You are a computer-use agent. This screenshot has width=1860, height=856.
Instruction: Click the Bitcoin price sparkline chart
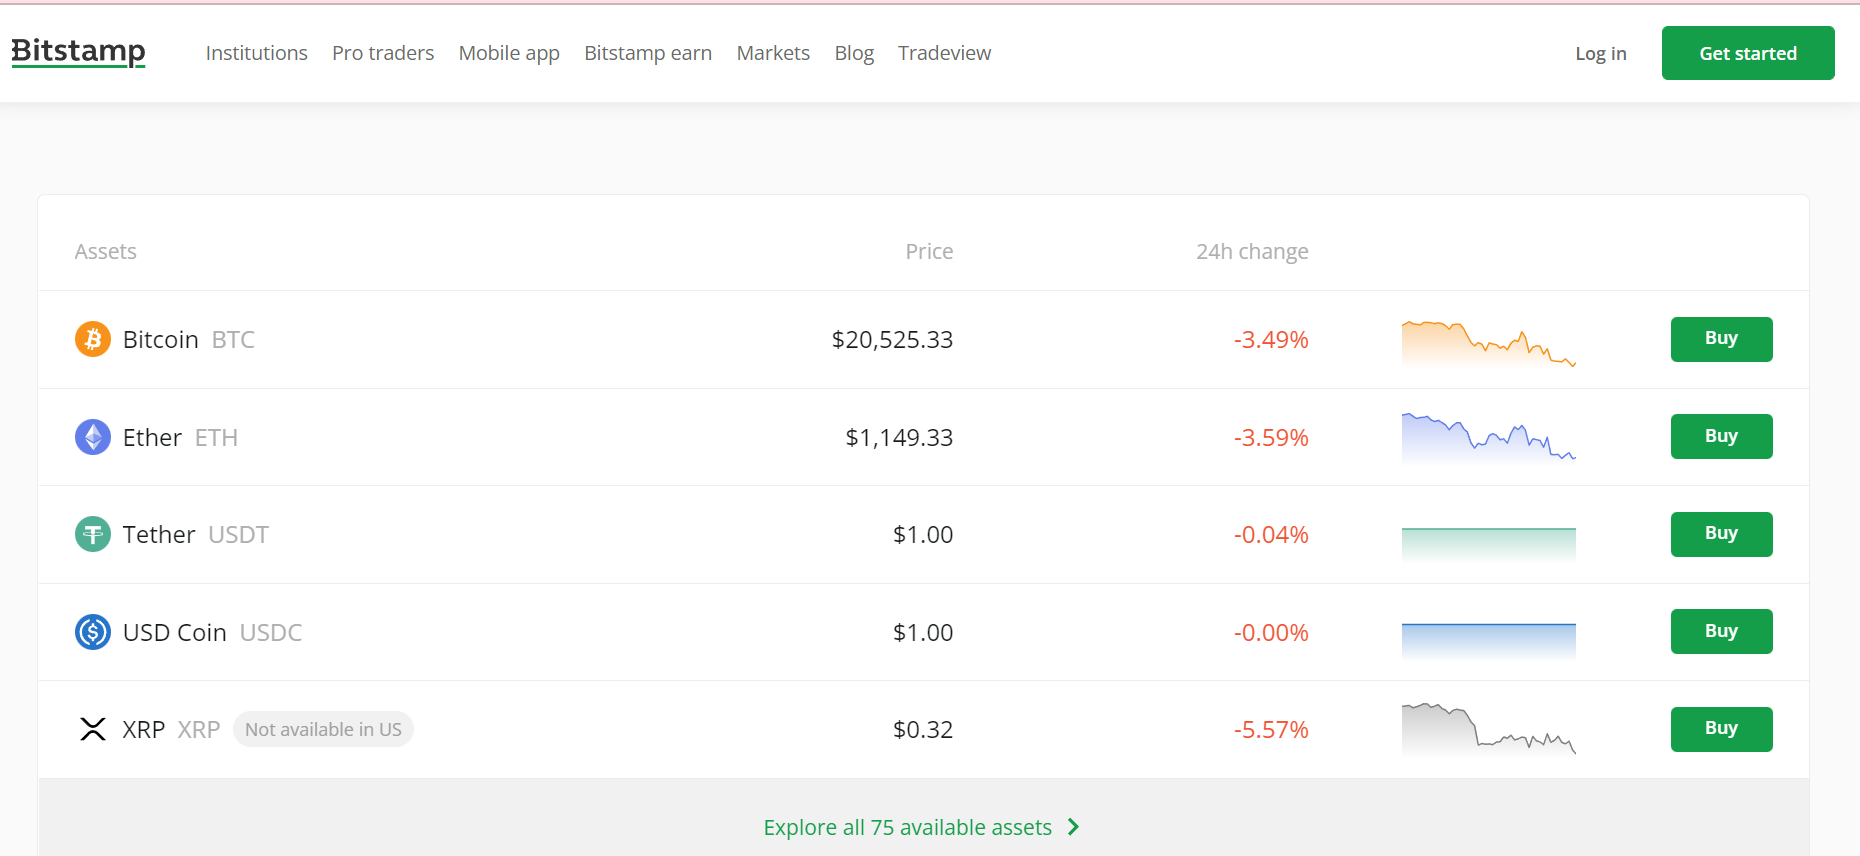click(x=1489, y=343)
